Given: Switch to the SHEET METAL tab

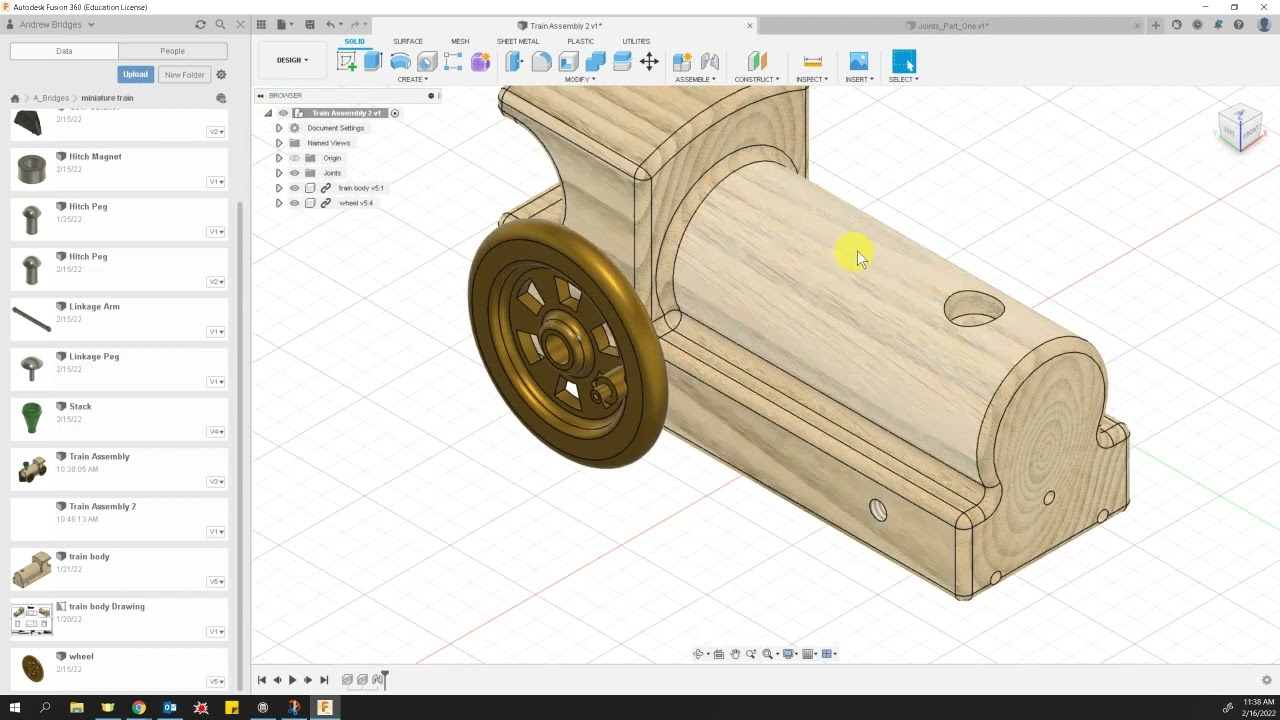Looking at the screenshot, I should point(518,41).
